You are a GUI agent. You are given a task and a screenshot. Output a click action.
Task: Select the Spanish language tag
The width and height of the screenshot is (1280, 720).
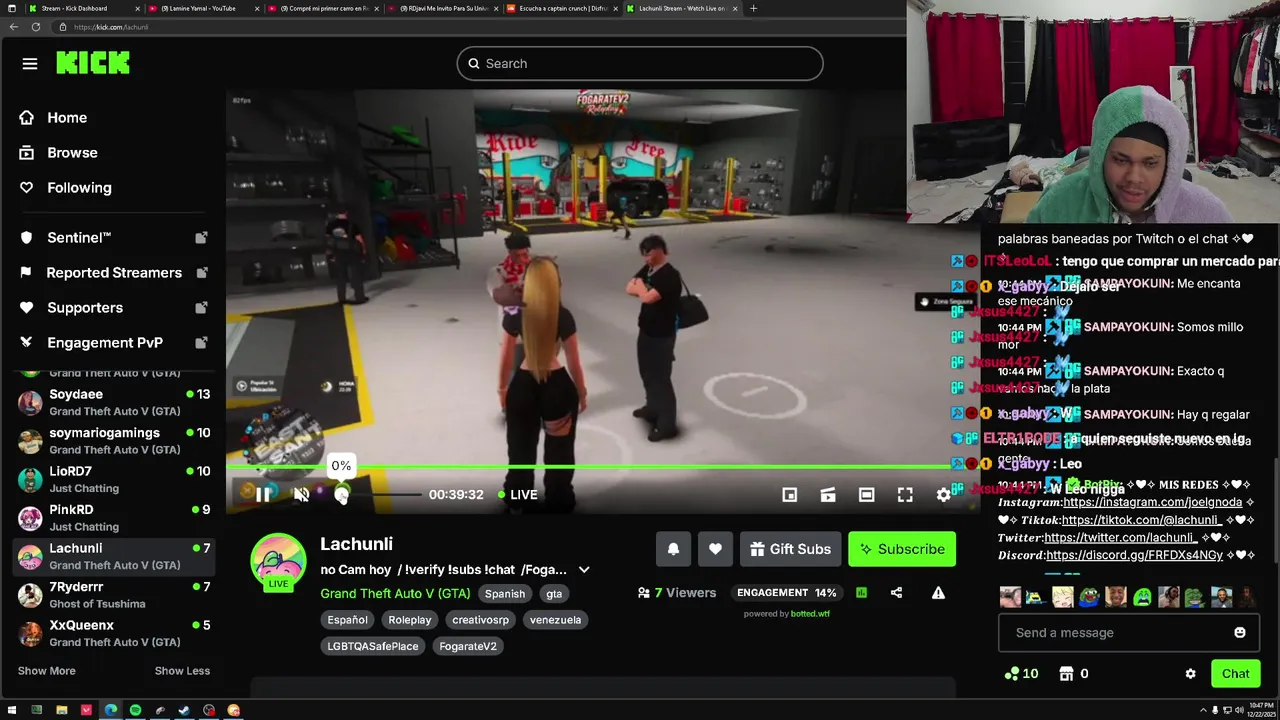pyautogui.click(x=505, y=593)
